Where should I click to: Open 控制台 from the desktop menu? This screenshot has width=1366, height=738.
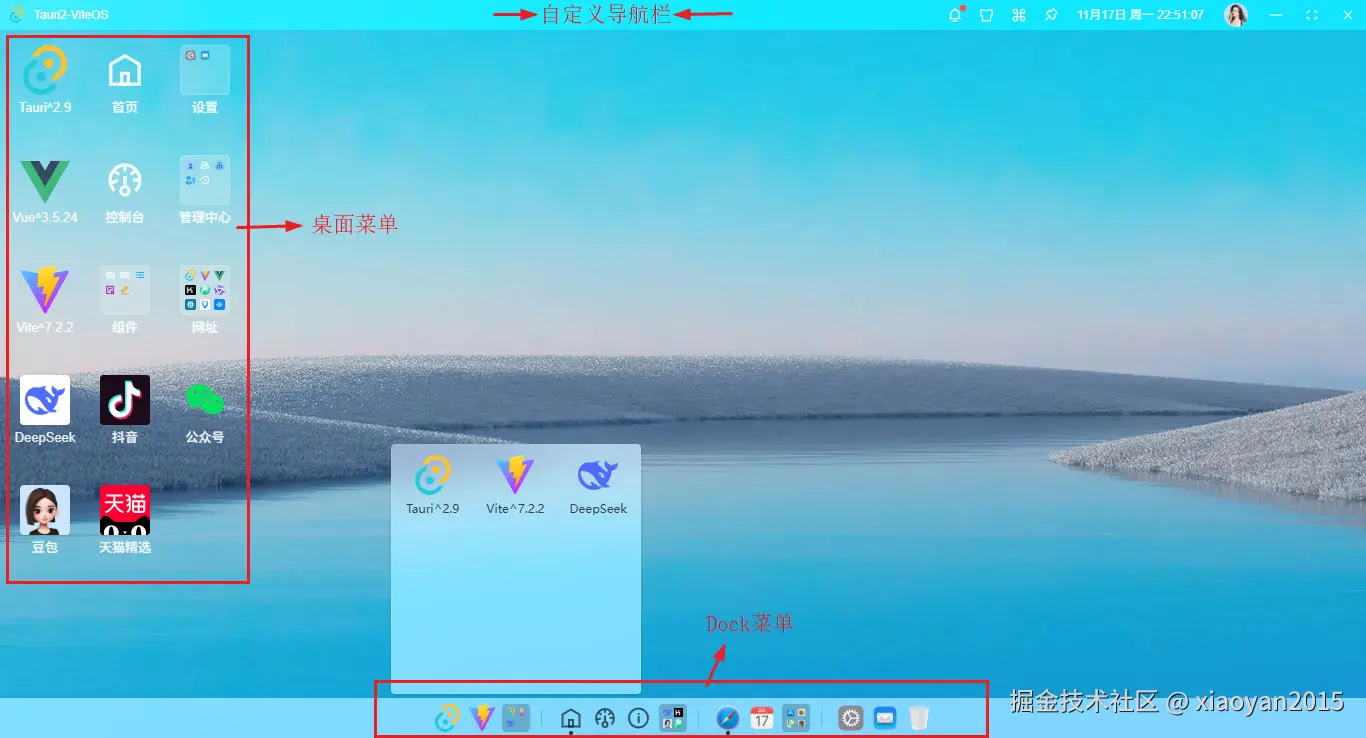[x=124, y=181]
